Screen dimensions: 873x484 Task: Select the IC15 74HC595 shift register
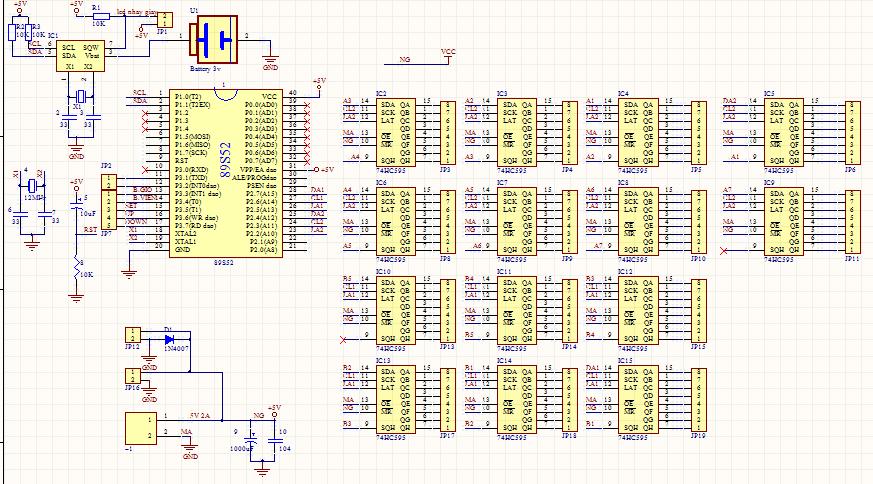pyautogui.click(x=638, y=399)
